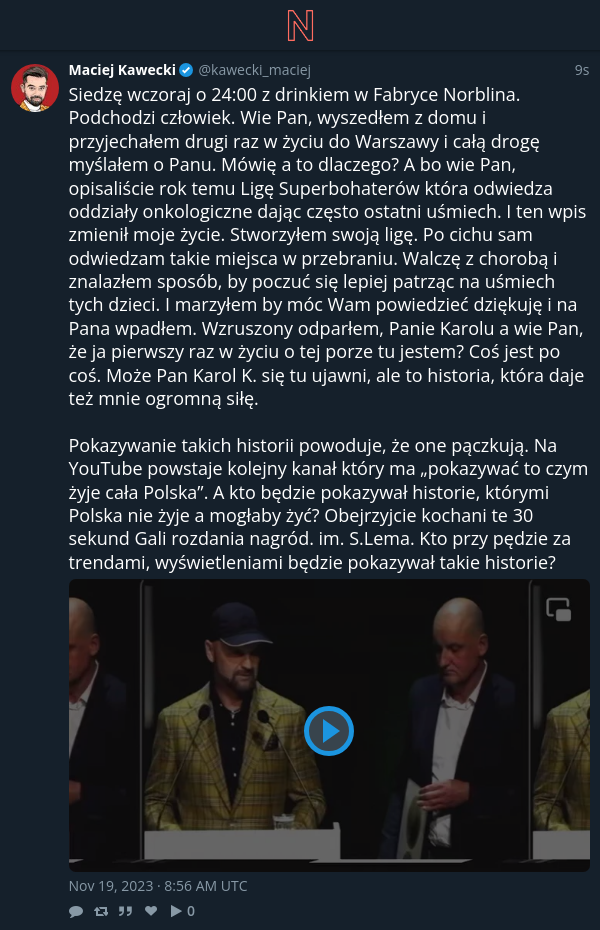Play the embedded award gala video
600x930 pixels.
[329, 731]
